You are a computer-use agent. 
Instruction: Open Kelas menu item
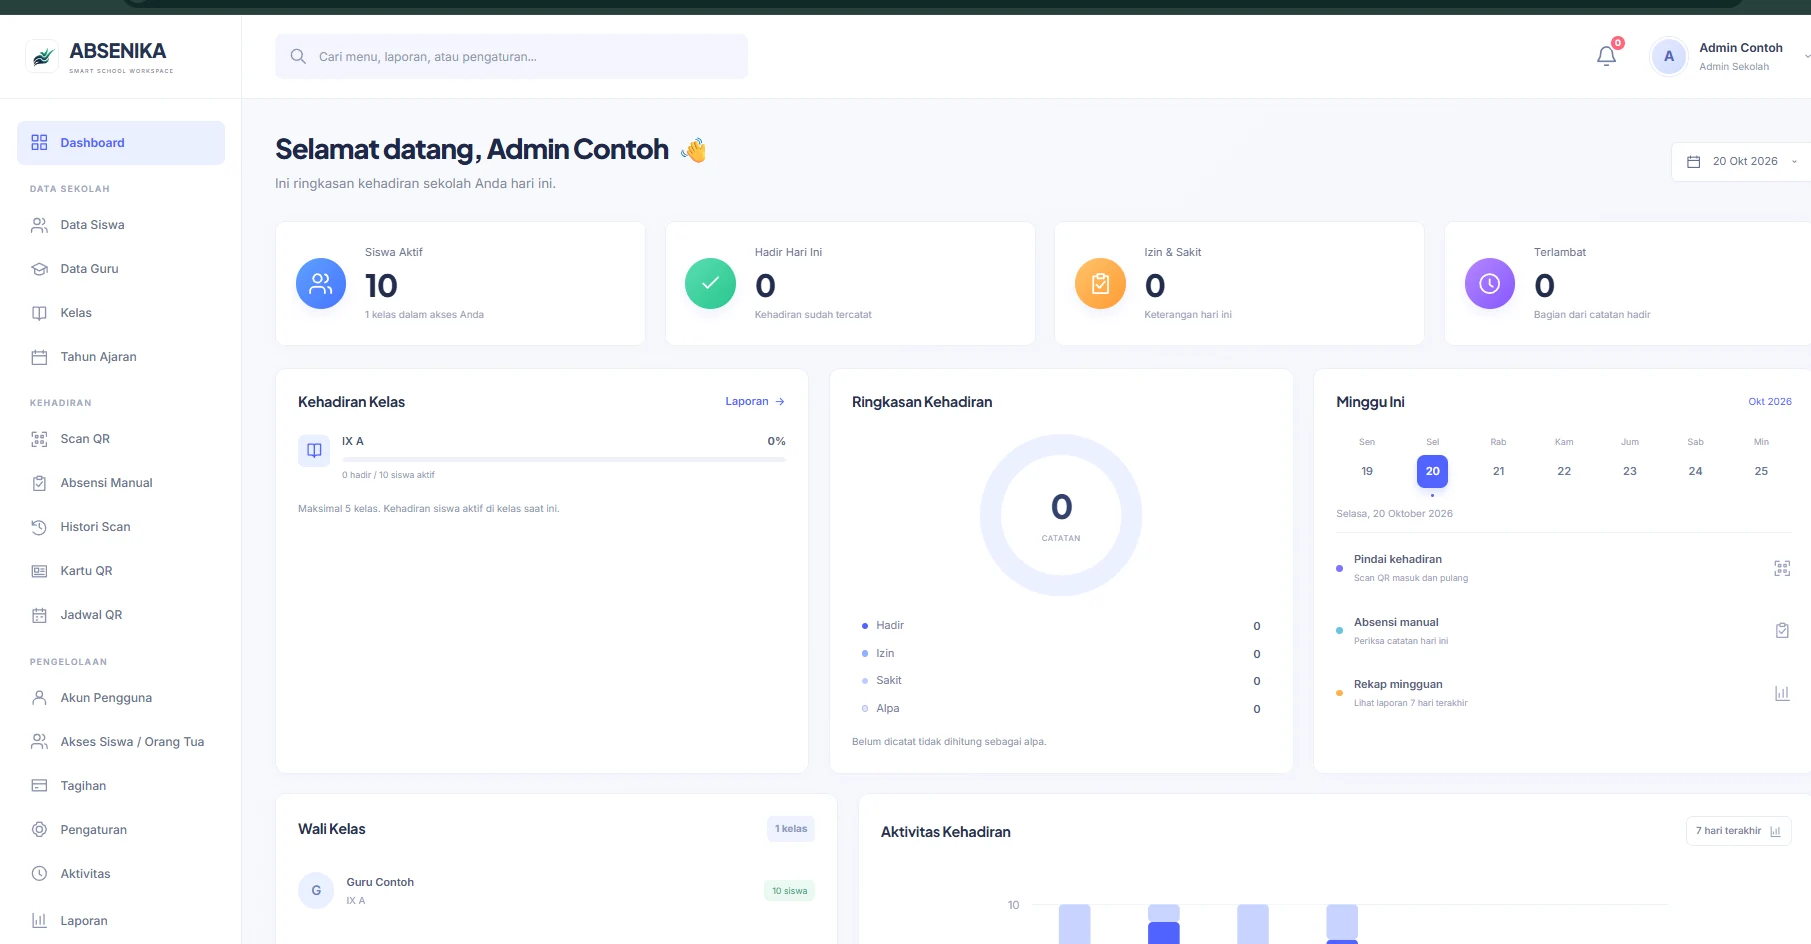121,313
